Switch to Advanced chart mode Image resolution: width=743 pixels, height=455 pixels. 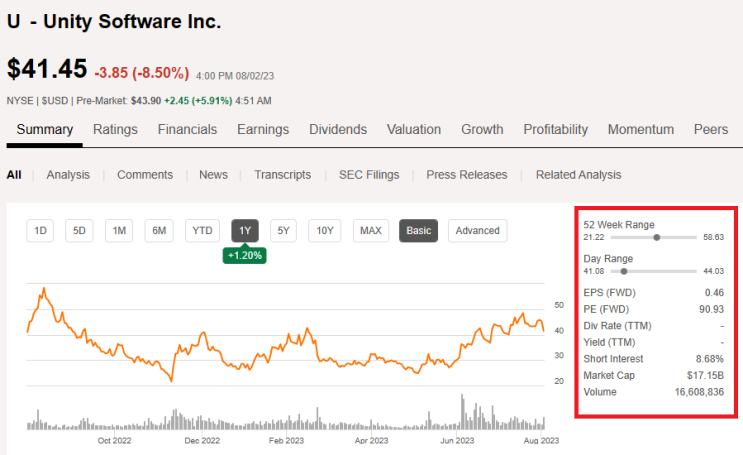(477, 231)
